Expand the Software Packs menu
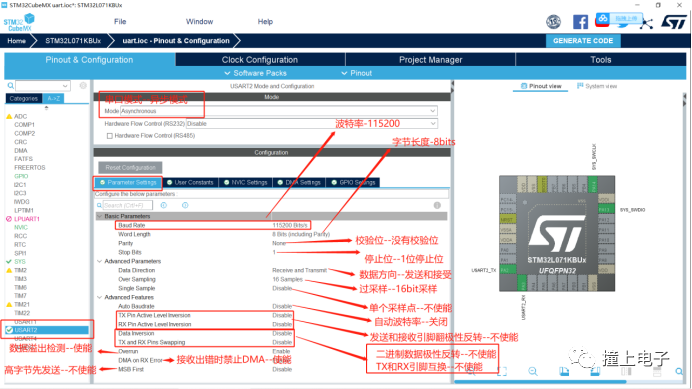Viewport: 692px width, 389px height. click(256, 73)
